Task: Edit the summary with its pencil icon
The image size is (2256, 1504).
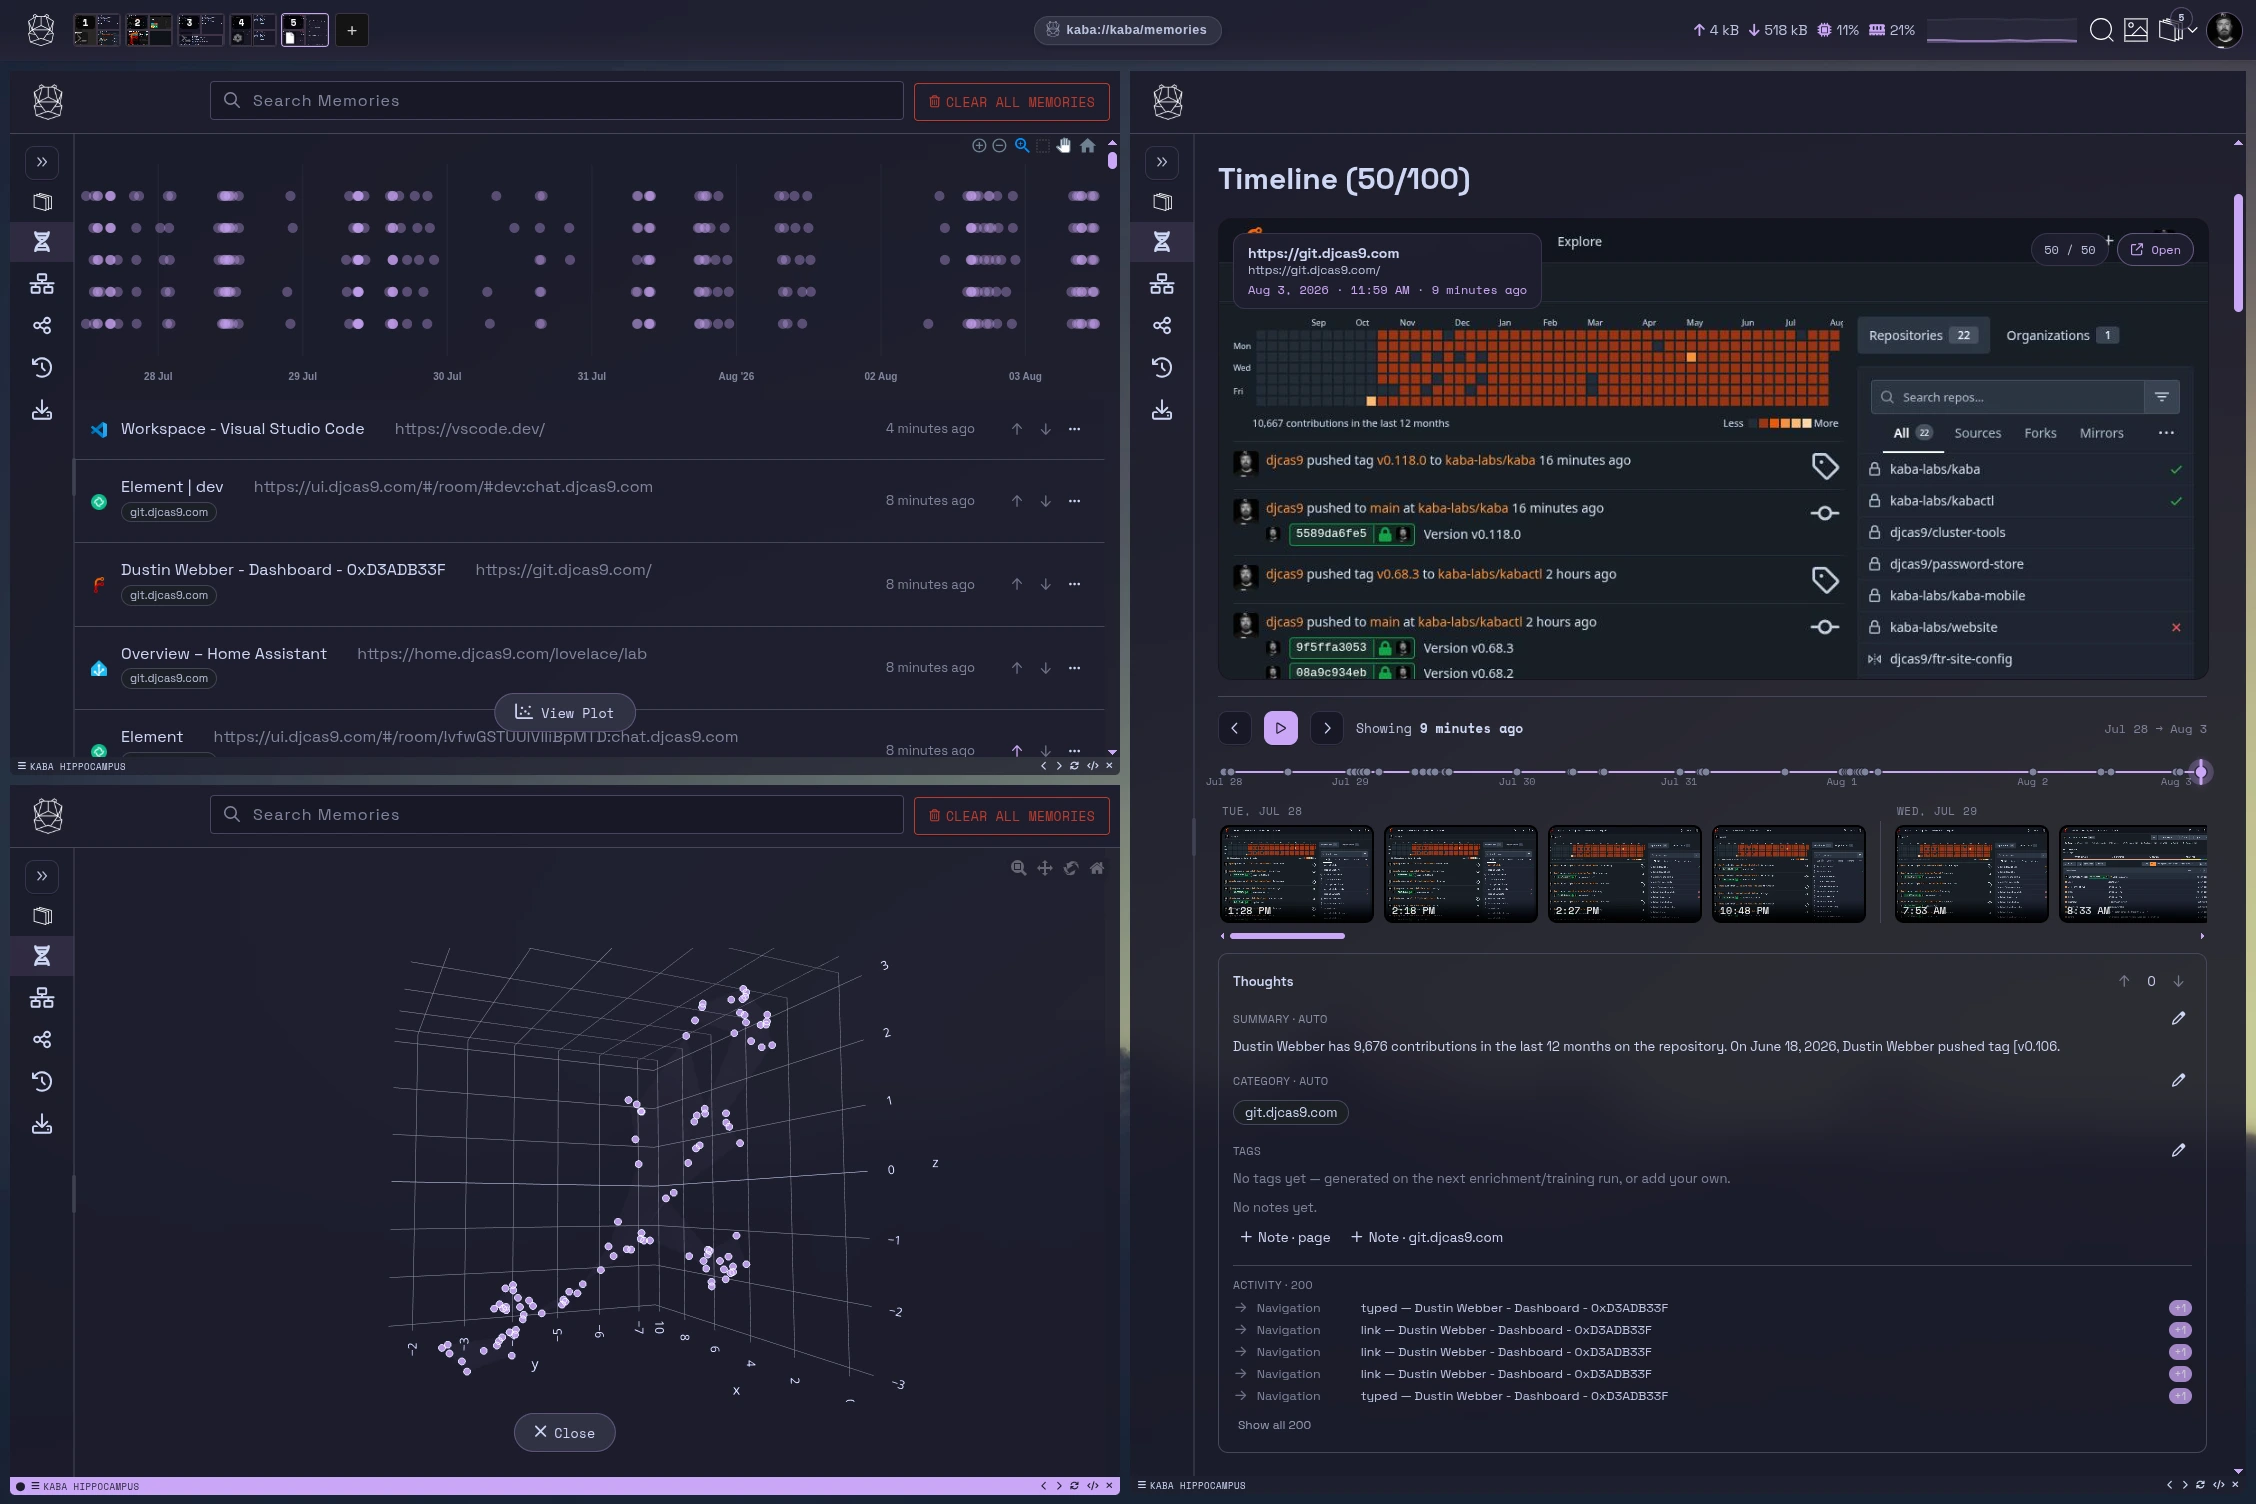Action: tap(2178, 1018)
